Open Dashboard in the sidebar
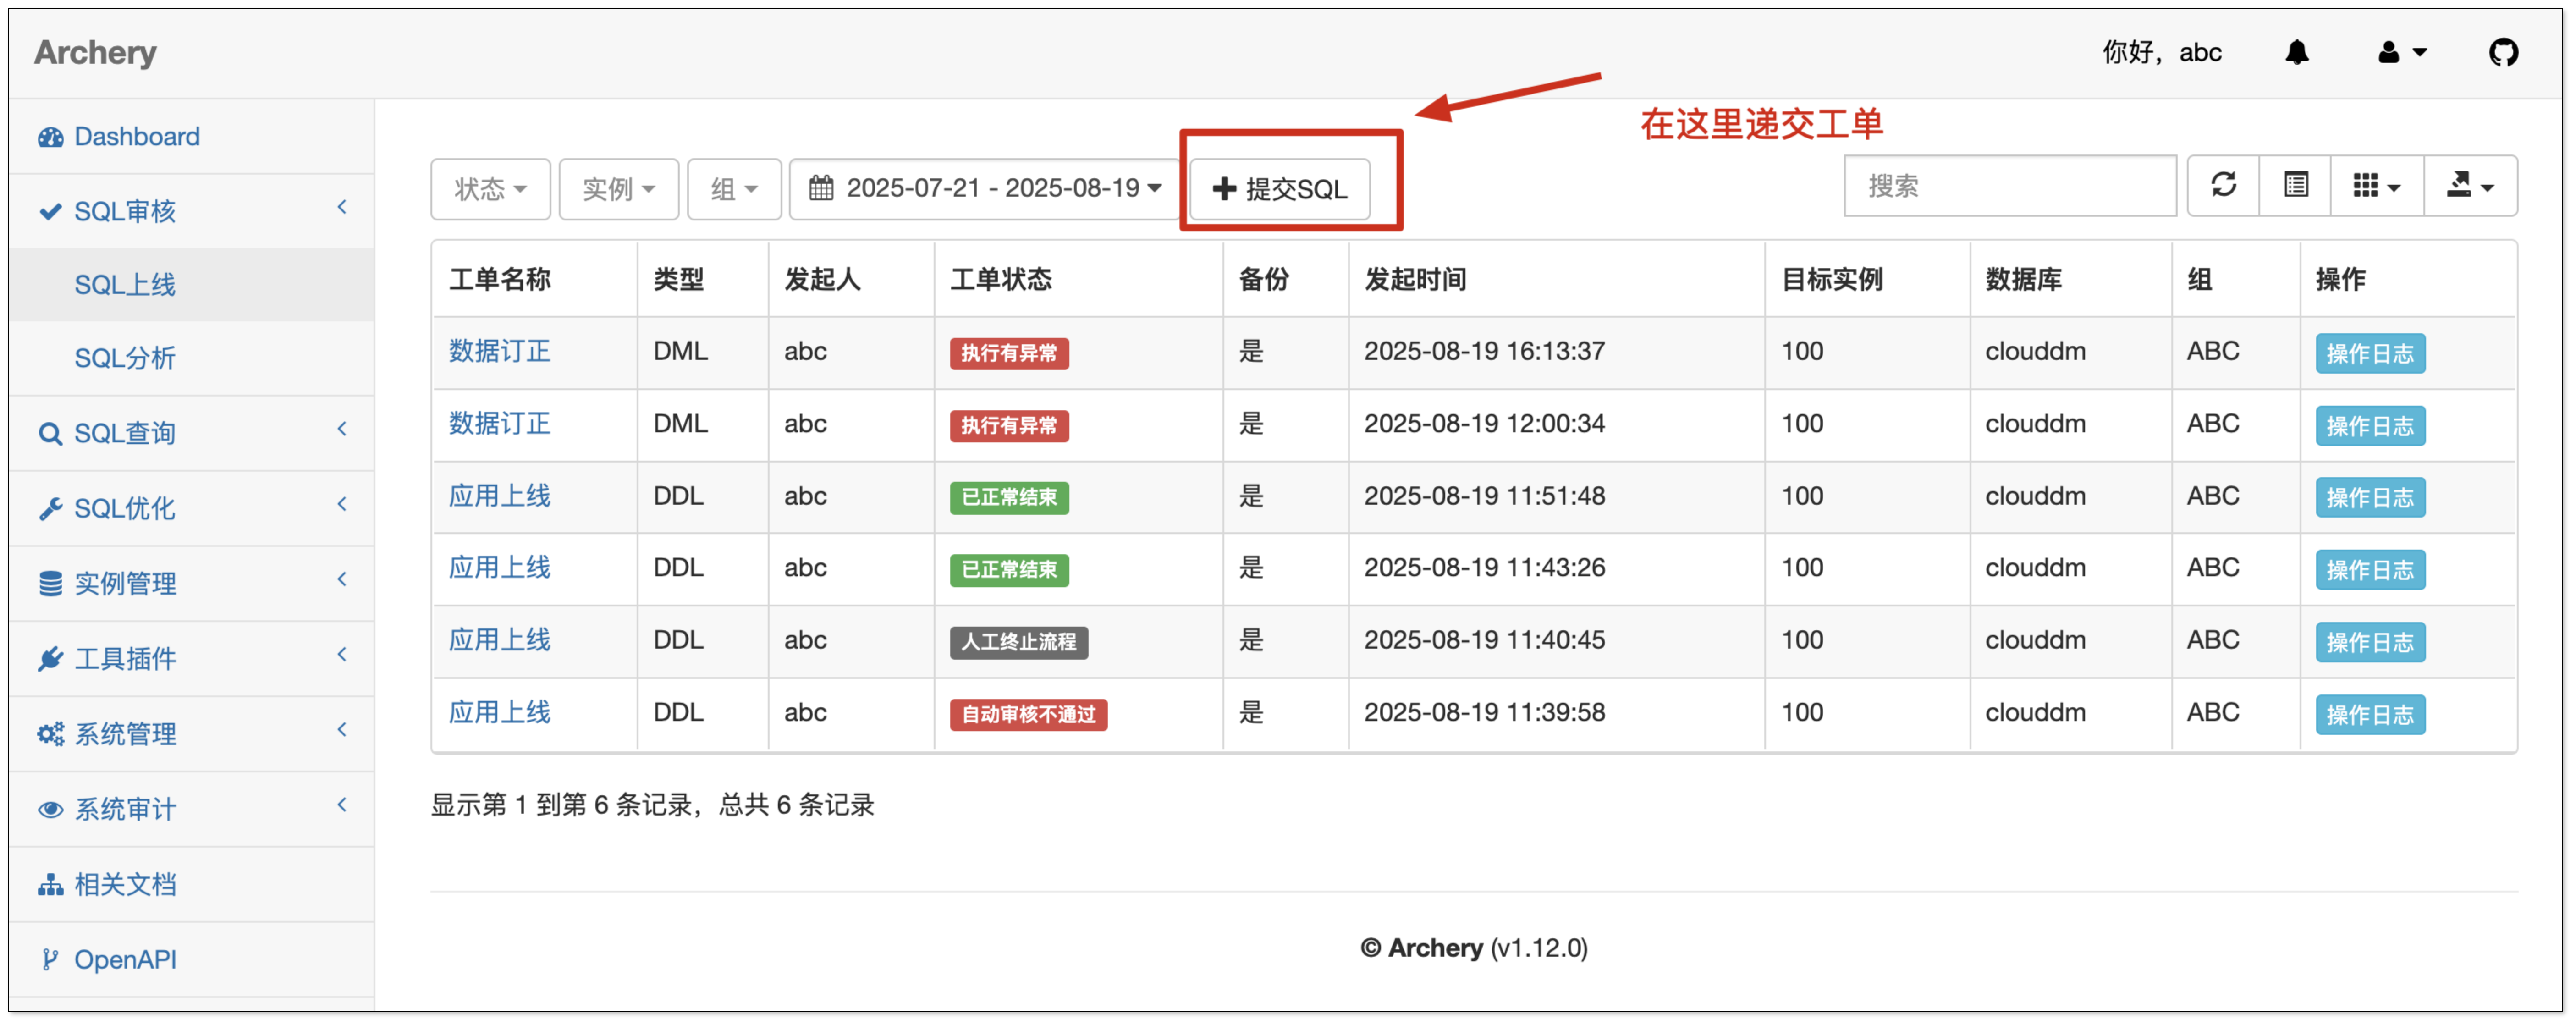Screen dimensions: 2576x1025 pyautogui.click(x=137, y=136)
